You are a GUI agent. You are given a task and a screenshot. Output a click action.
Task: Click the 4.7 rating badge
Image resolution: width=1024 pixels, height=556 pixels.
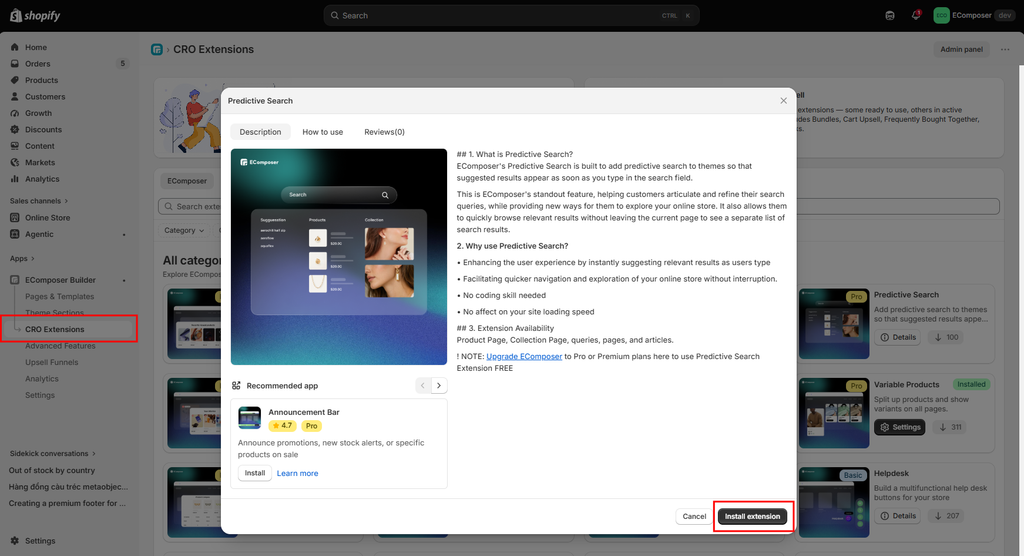coord(282,425)
